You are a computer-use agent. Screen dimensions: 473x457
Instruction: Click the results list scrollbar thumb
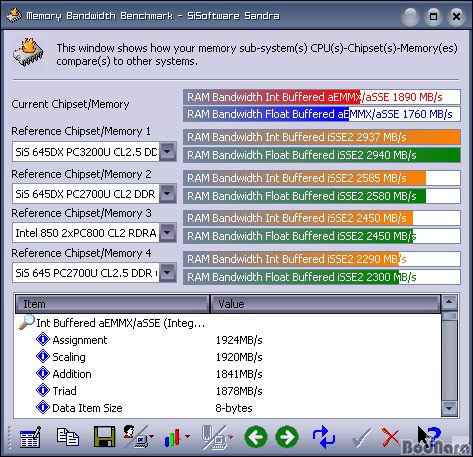449,315
